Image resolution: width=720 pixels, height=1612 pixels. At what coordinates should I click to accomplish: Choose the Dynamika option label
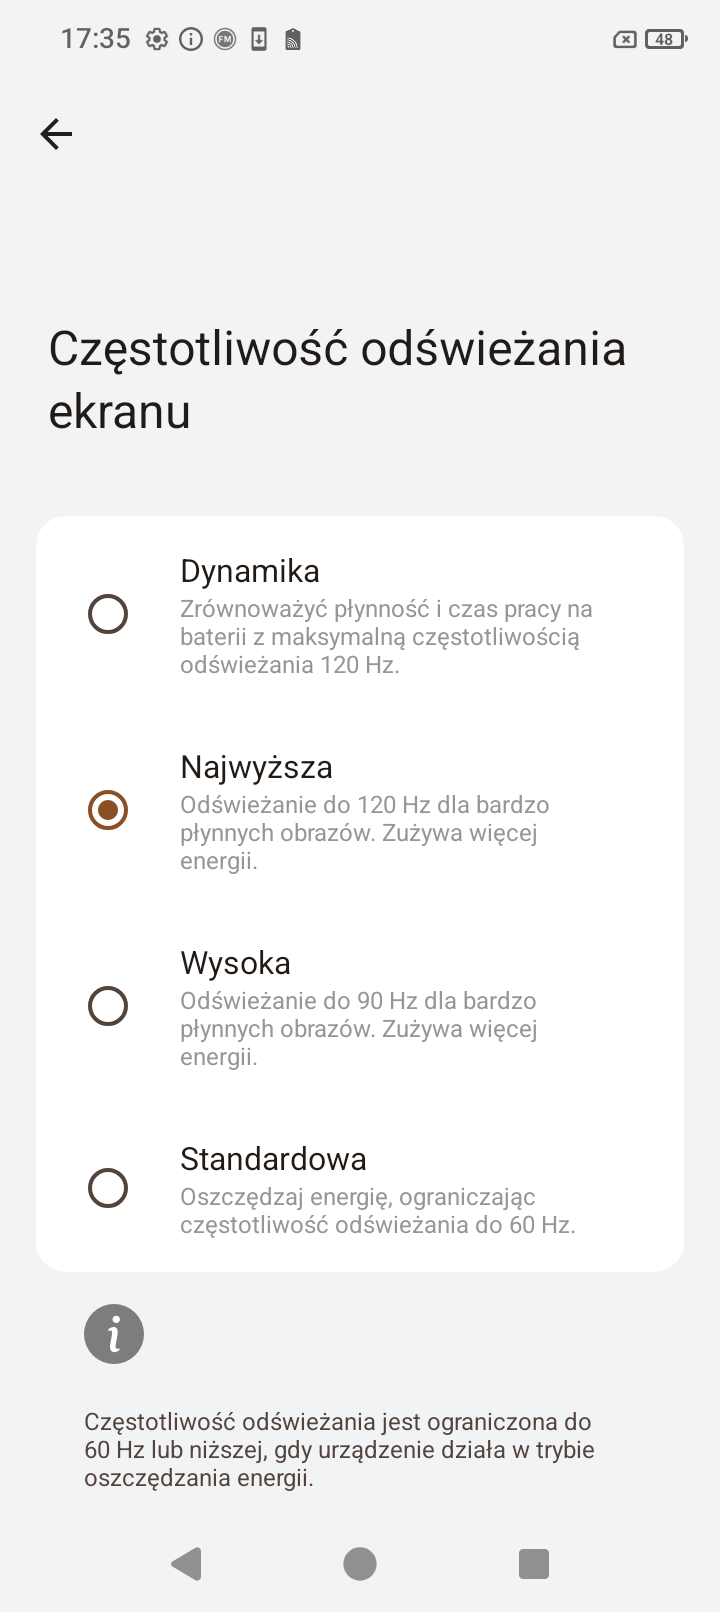click(250, 571)
